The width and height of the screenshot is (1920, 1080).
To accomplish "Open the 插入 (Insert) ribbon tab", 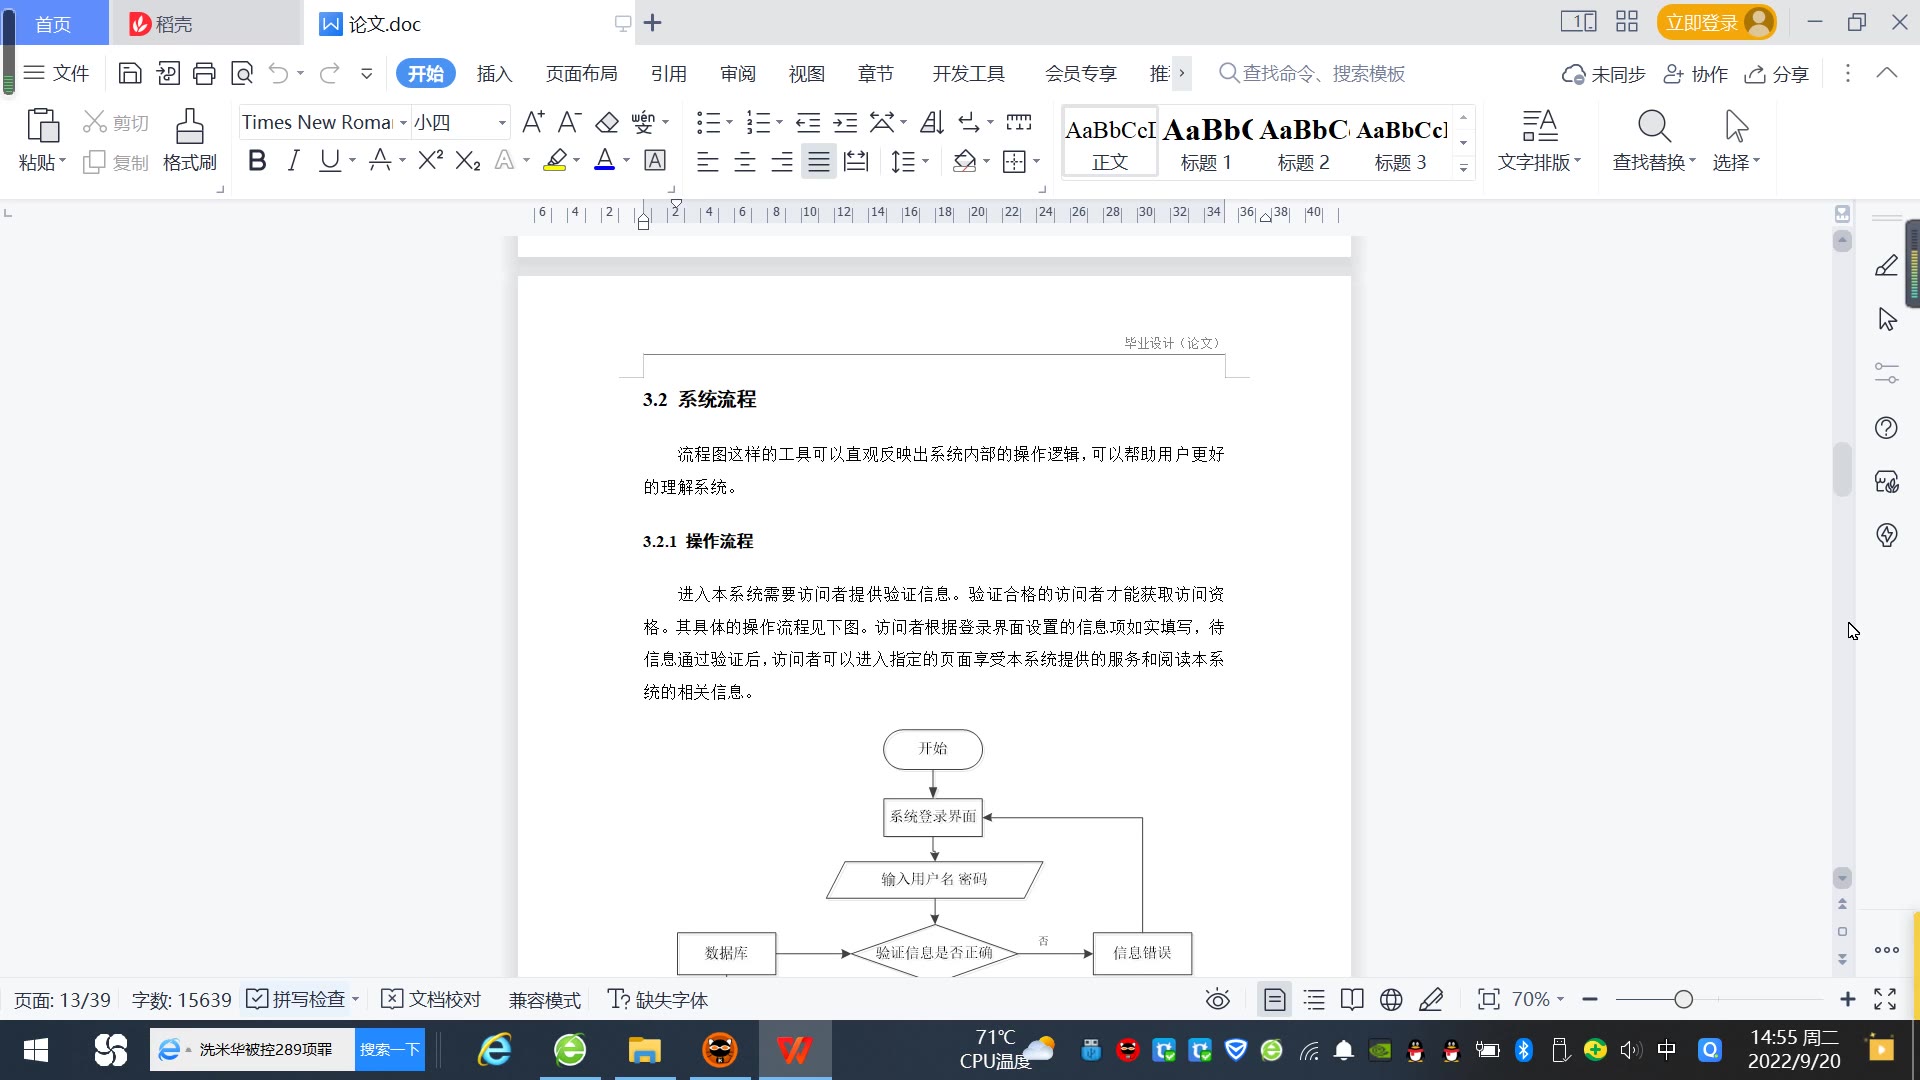I will [494, 73].
